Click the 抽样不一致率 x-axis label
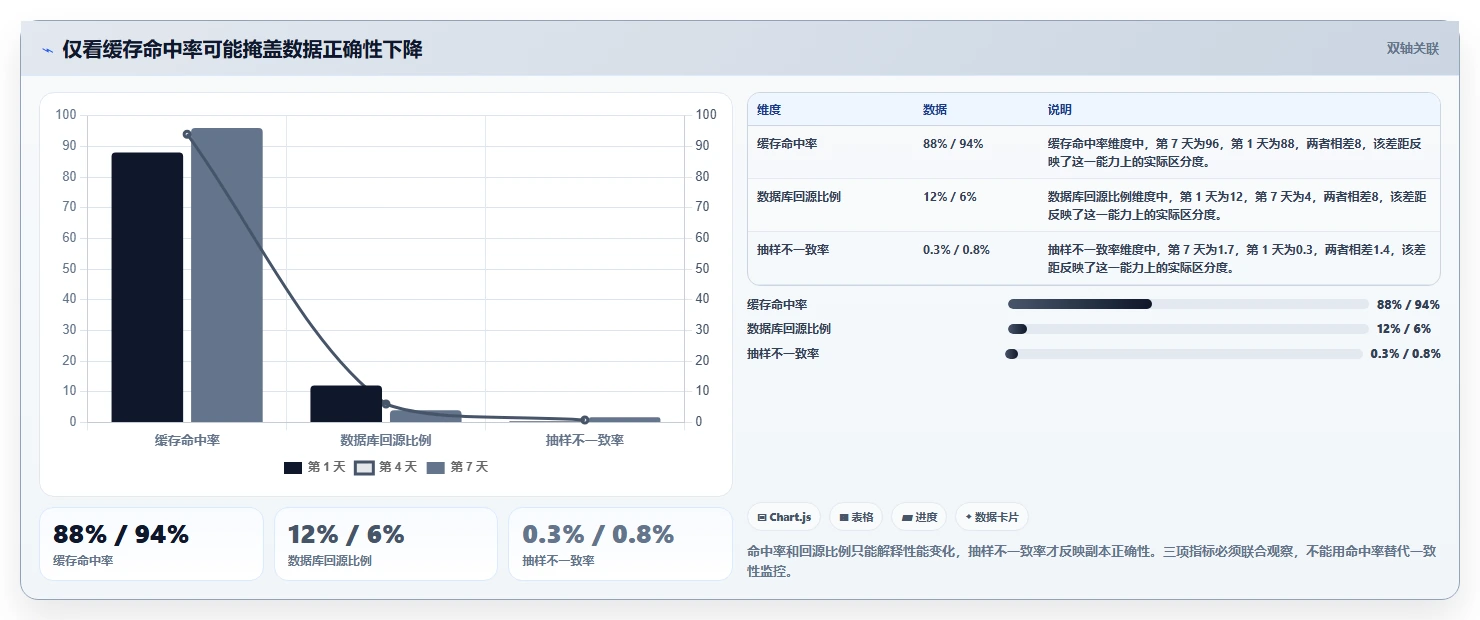Image resolution: width=1480 pixels, height=620 pixels. pos(585,440)
